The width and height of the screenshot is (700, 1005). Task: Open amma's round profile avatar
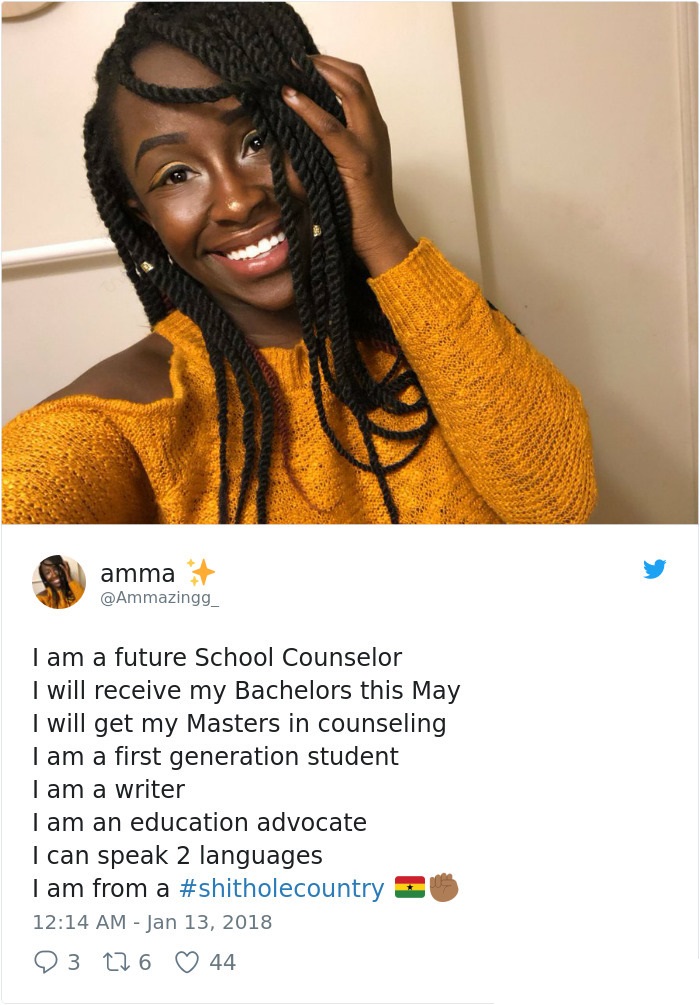(59, 582)
